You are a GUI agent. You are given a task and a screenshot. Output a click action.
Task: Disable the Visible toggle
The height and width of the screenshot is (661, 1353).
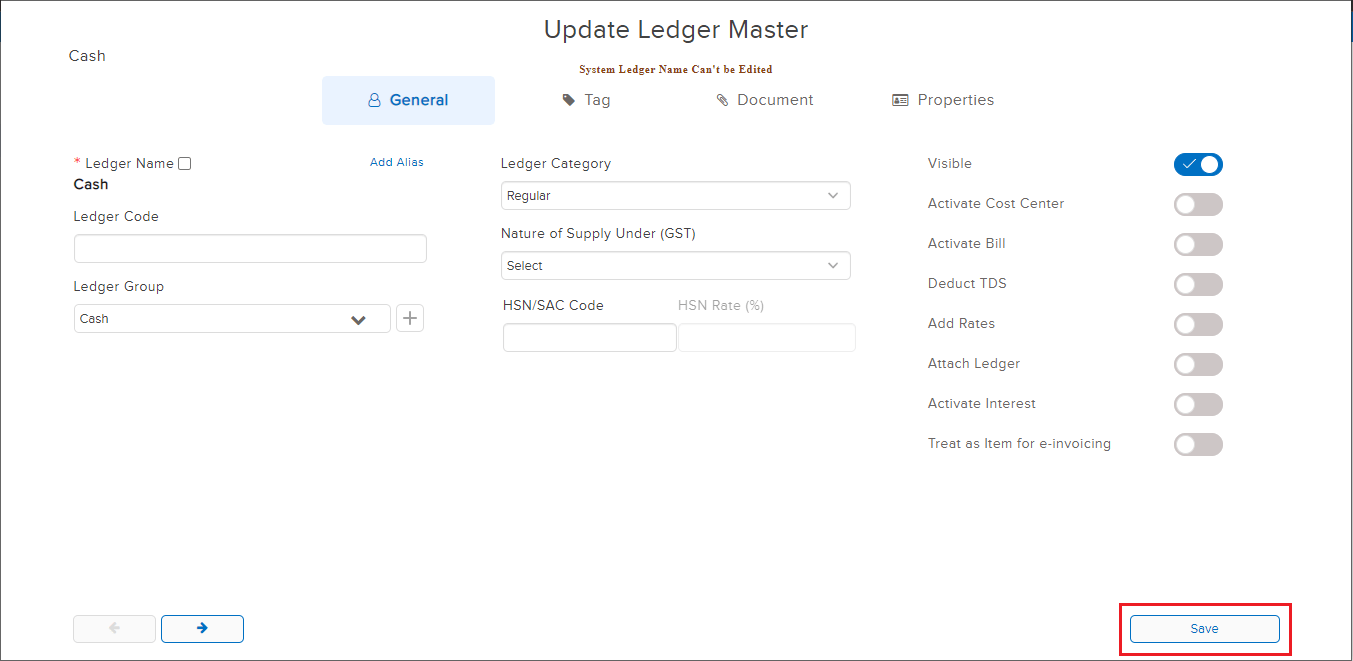(x=1198, y=164)
